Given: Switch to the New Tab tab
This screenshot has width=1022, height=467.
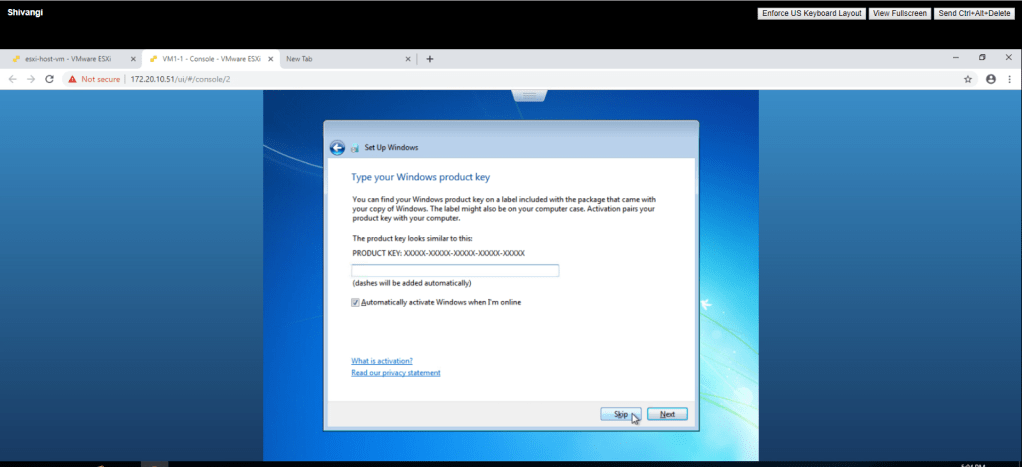Looking at the screenshot, I should [x=330, y=59].
